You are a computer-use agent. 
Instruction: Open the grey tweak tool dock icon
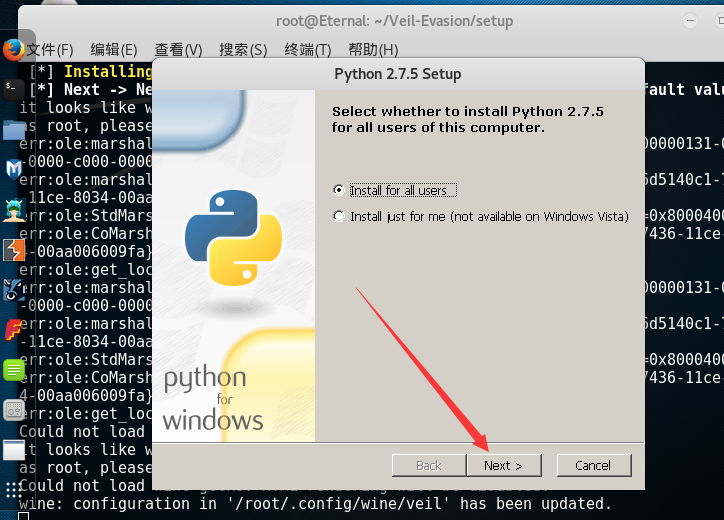tap(14, 410)
